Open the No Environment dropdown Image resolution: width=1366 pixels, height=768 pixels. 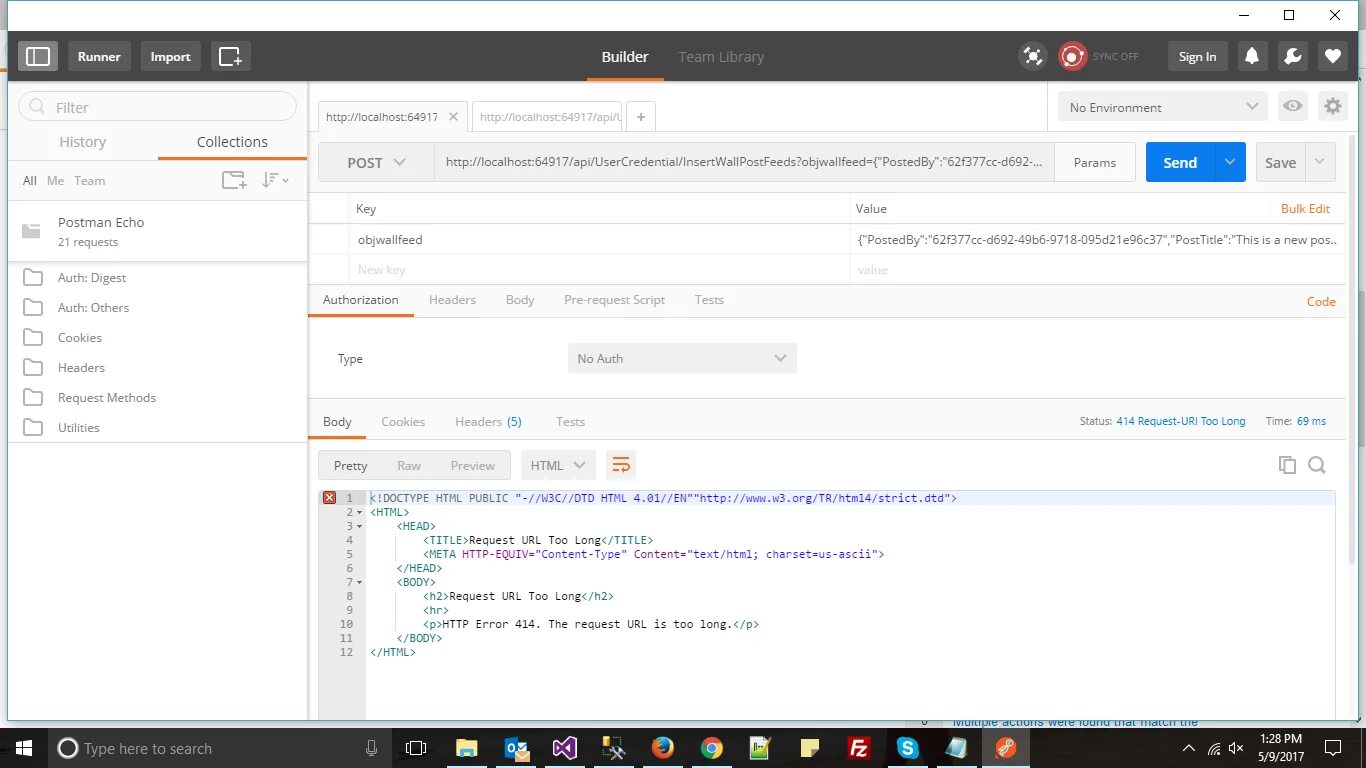[x=1163, y=107]
